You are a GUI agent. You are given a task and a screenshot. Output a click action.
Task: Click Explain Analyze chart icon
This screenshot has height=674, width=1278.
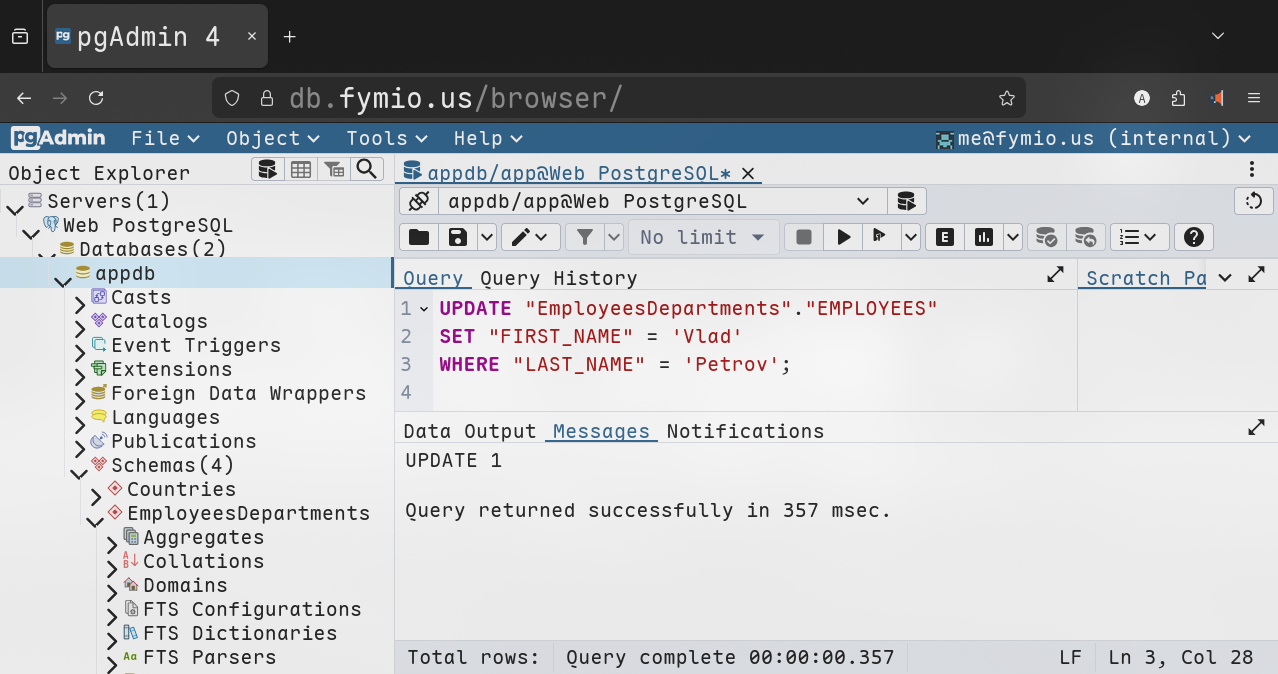(x=984, y=237)
